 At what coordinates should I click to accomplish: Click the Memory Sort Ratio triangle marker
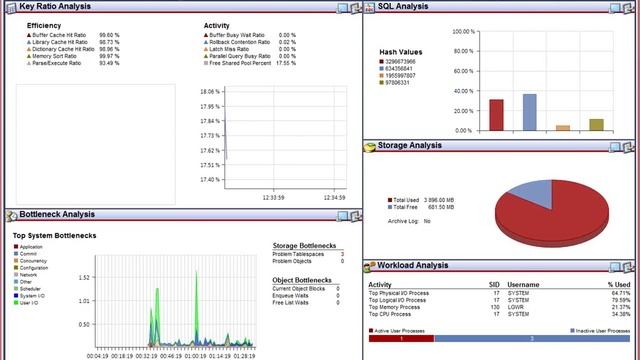[29, 56]
